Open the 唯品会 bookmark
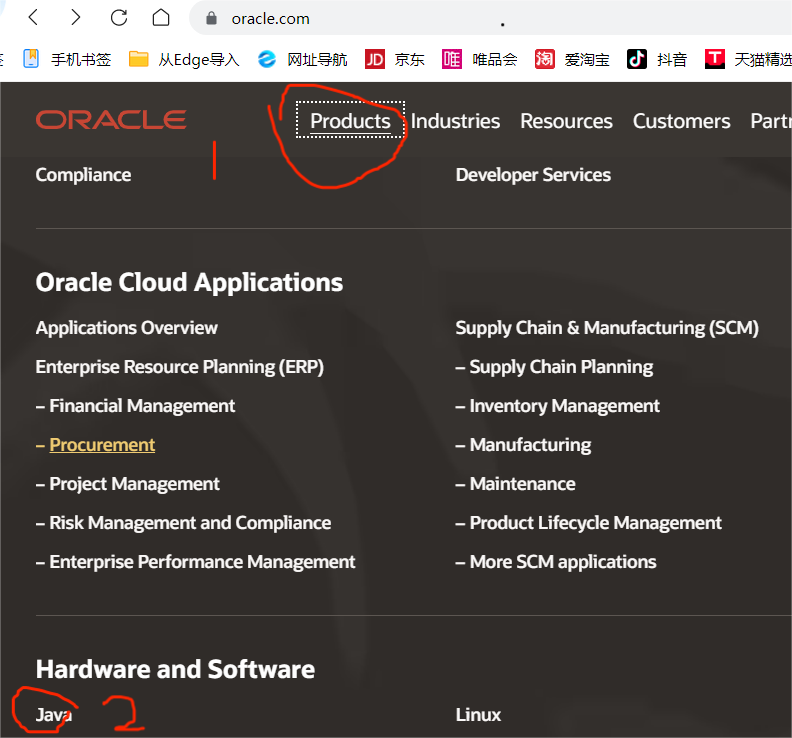Screen dimensions: 792x738 click(479, 60)
